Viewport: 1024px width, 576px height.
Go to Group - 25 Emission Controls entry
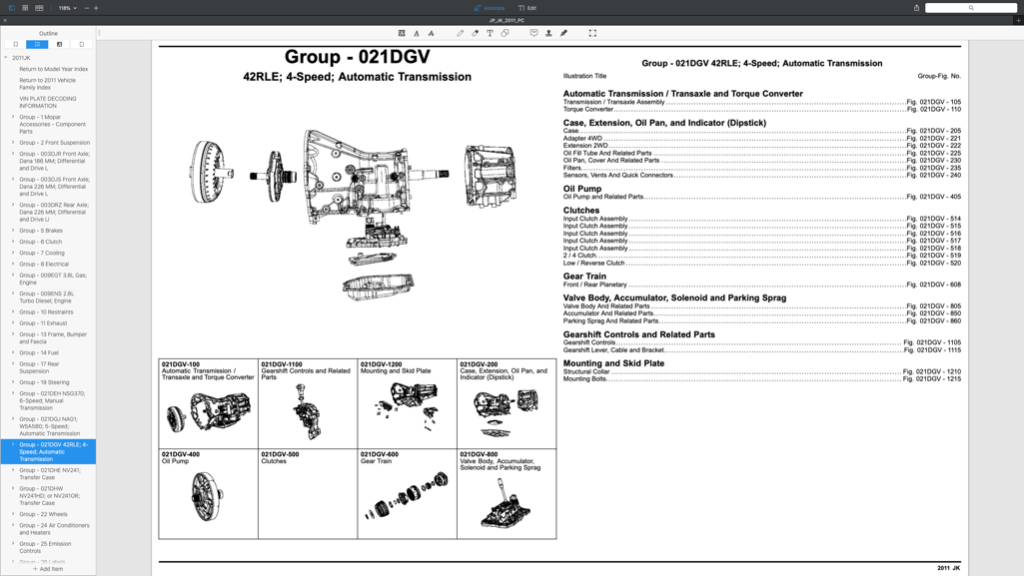point(45,547)
